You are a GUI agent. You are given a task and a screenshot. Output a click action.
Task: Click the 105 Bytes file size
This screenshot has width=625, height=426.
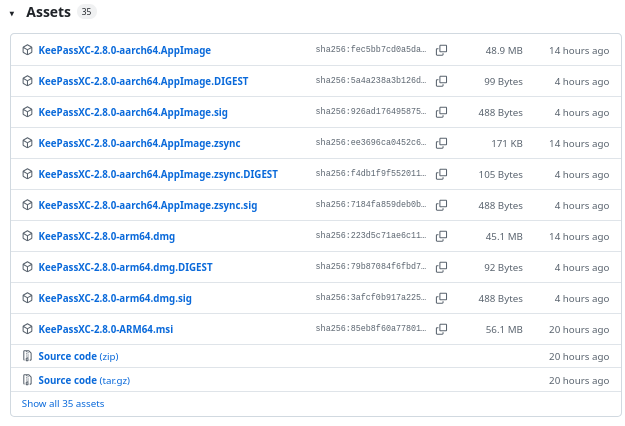click(501, 175)
